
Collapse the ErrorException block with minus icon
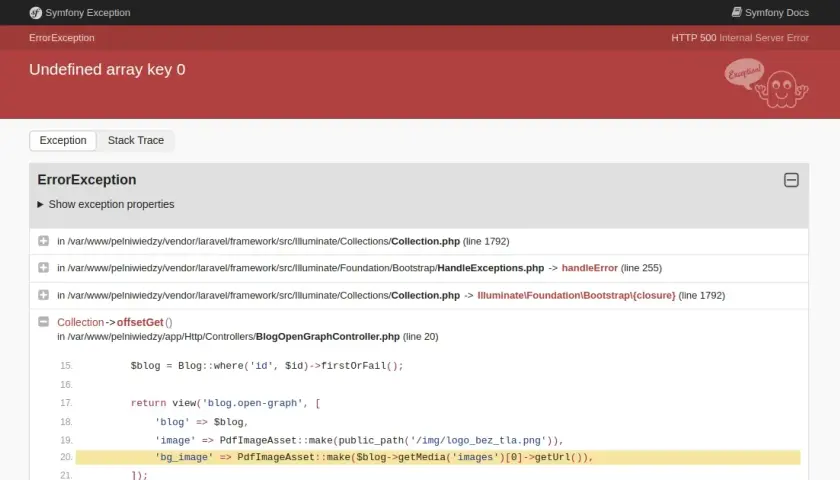coord(791,180)
